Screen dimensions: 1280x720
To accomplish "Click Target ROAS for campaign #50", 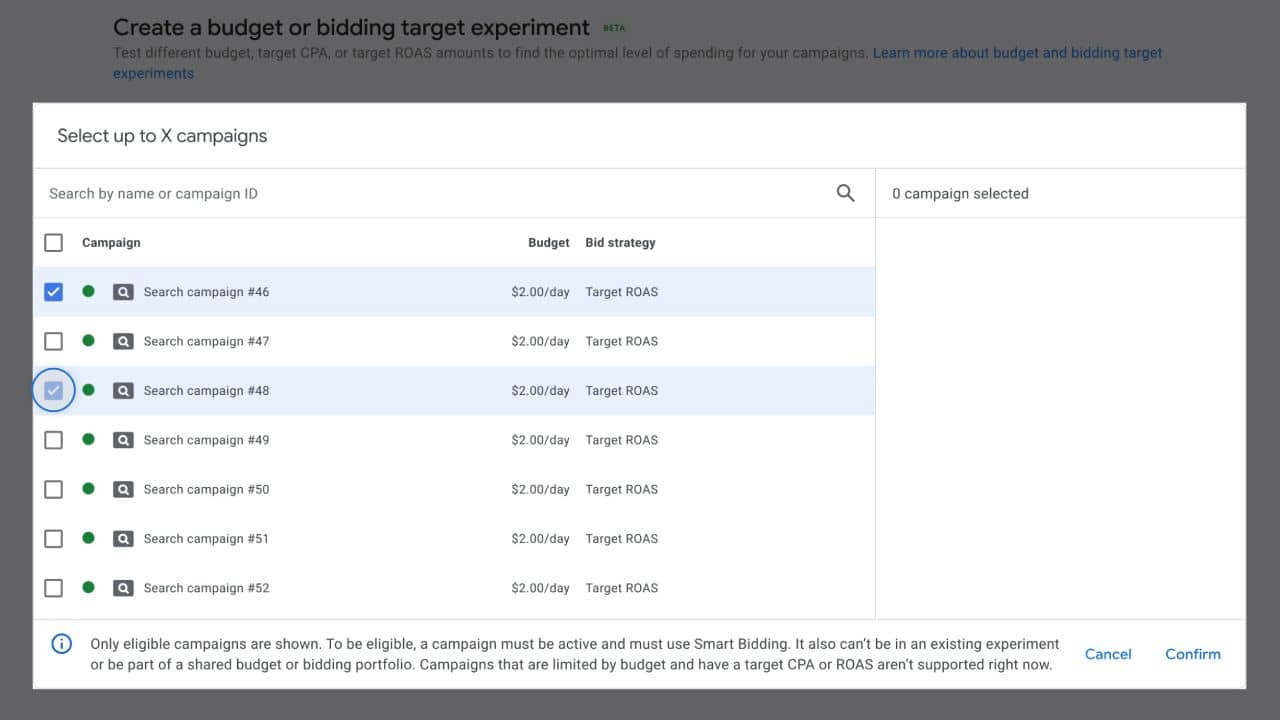I will click(x=622, y=489).
